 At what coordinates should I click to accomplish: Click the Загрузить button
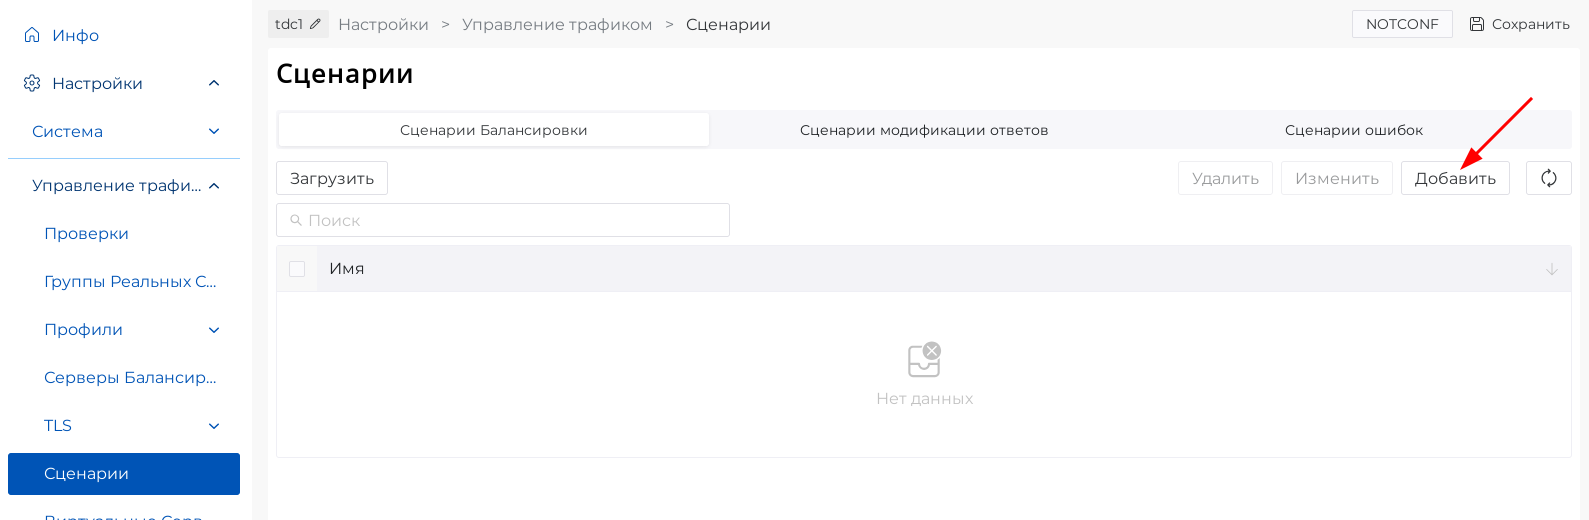332,178
